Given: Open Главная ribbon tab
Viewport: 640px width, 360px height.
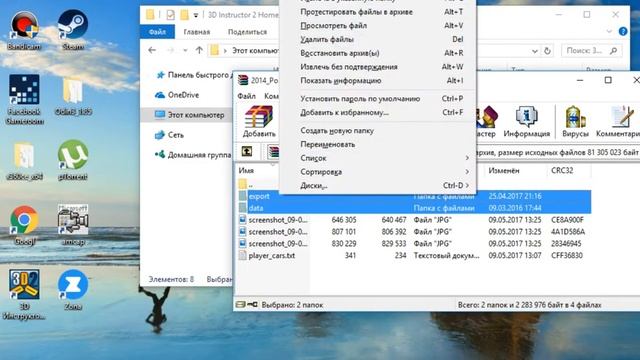Looking at the screenshot, I should point(197,31).
